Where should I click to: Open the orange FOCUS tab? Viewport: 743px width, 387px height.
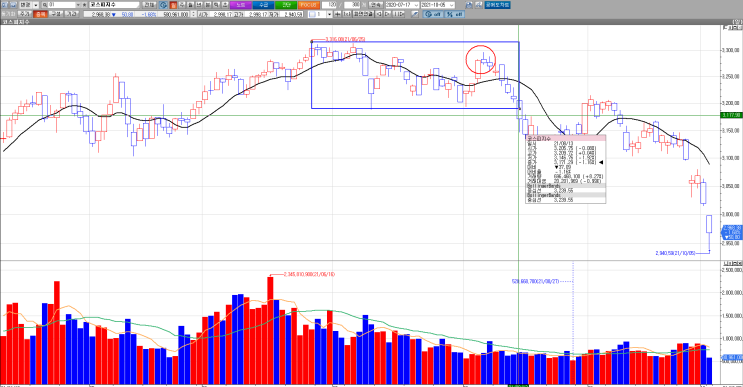[309, 5]
